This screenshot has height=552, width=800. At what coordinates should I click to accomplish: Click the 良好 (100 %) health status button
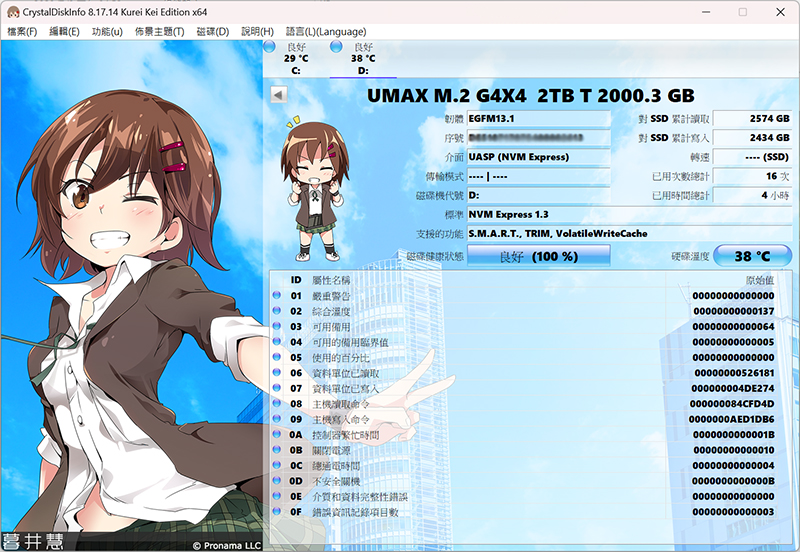point(539,256)
